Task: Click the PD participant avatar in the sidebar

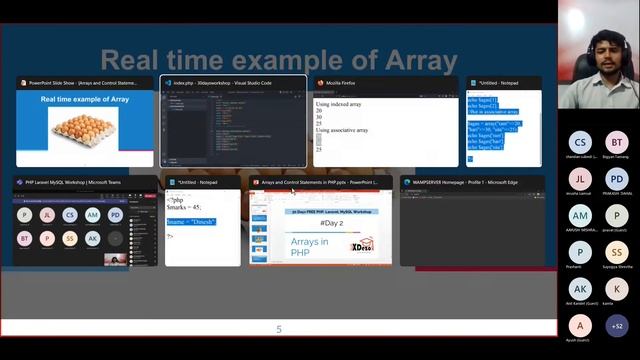Action: click(617, 179)
